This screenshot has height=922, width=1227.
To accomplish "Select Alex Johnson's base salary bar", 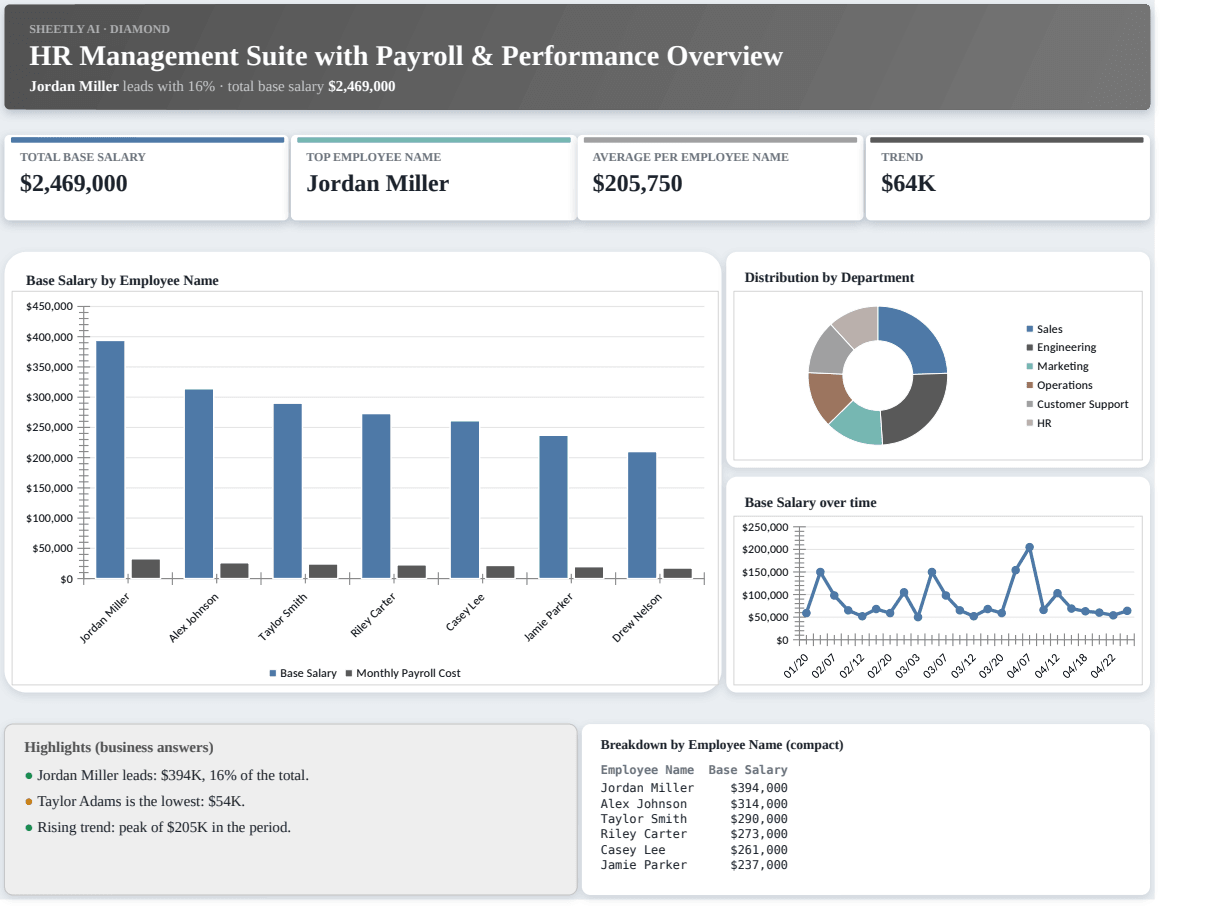I will (x=199, y=483).
